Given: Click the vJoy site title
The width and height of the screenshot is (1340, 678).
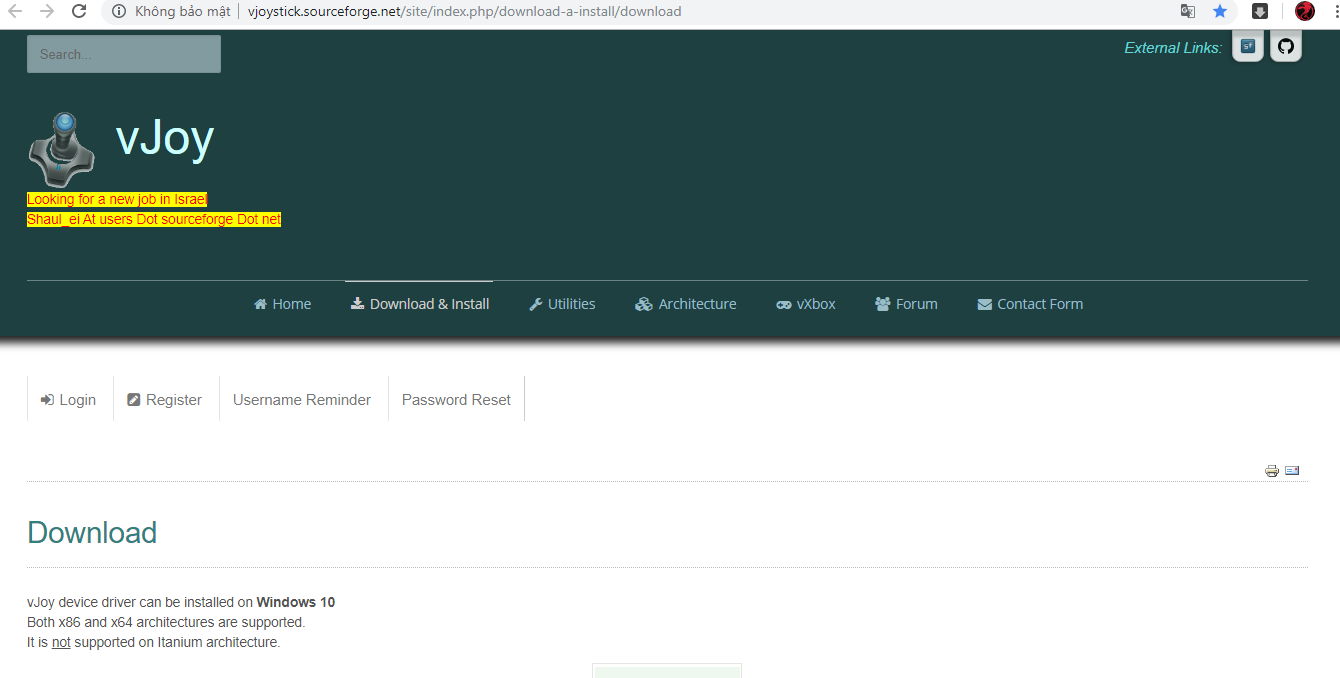Looking at the screenshot, I should point(165,138).
